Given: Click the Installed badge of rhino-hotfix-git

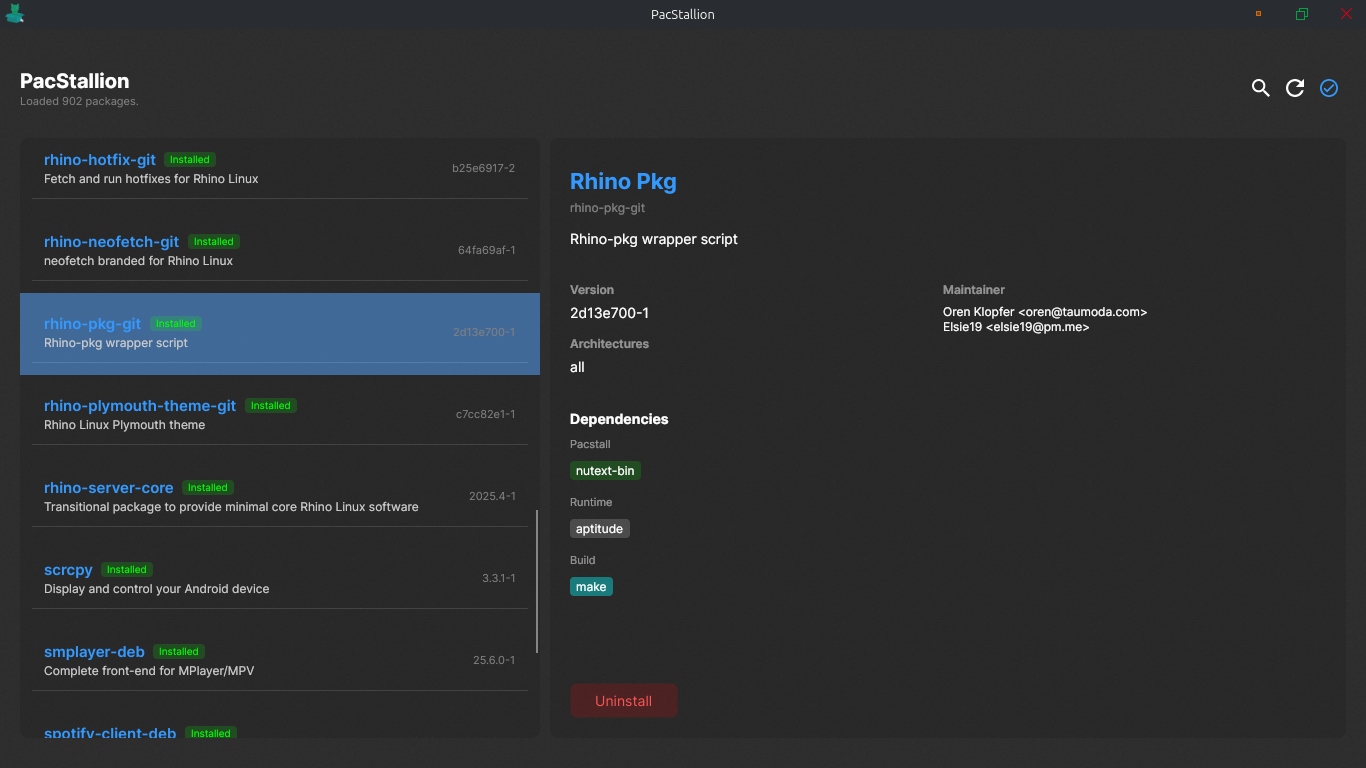Looking at the screenshot, I should point(190,160).
